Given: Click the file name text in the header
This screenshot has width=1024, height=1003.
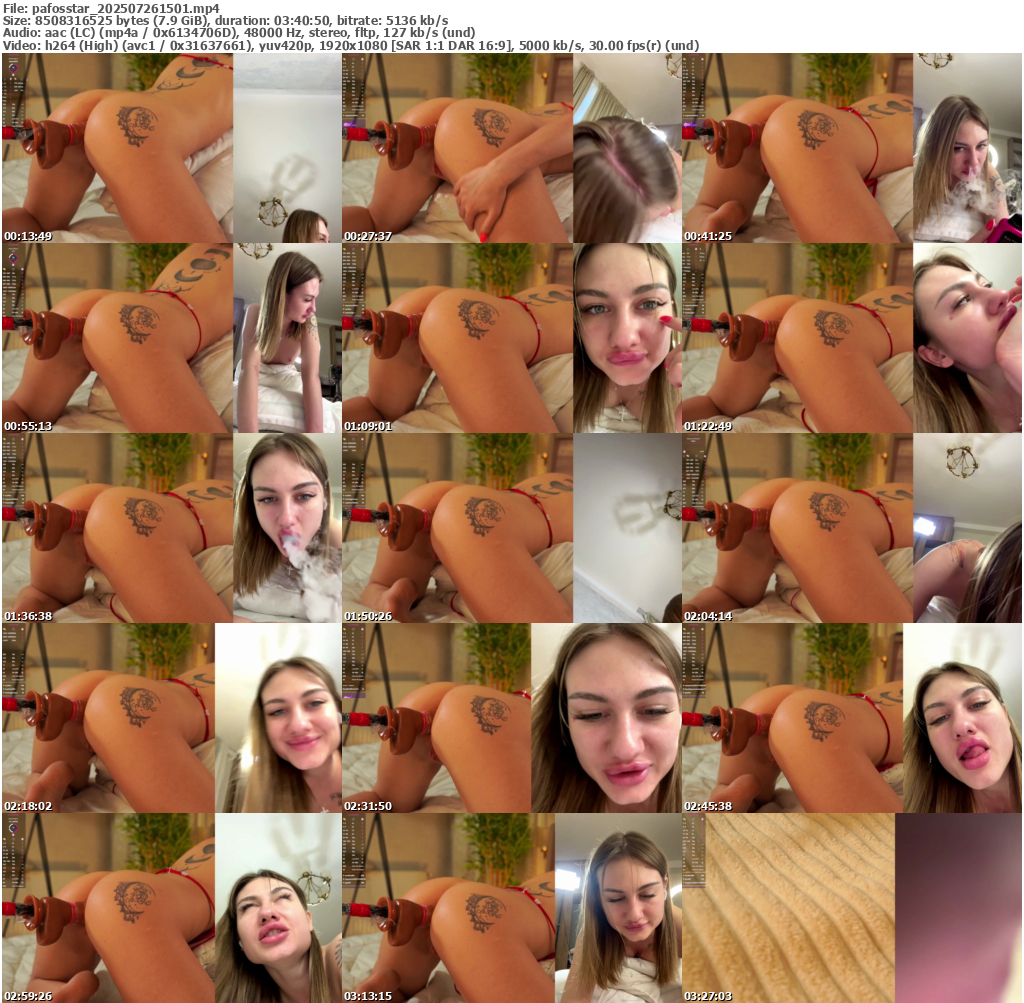Looking at the screenshot, I should pyautogui.click(x=111, y=8).
